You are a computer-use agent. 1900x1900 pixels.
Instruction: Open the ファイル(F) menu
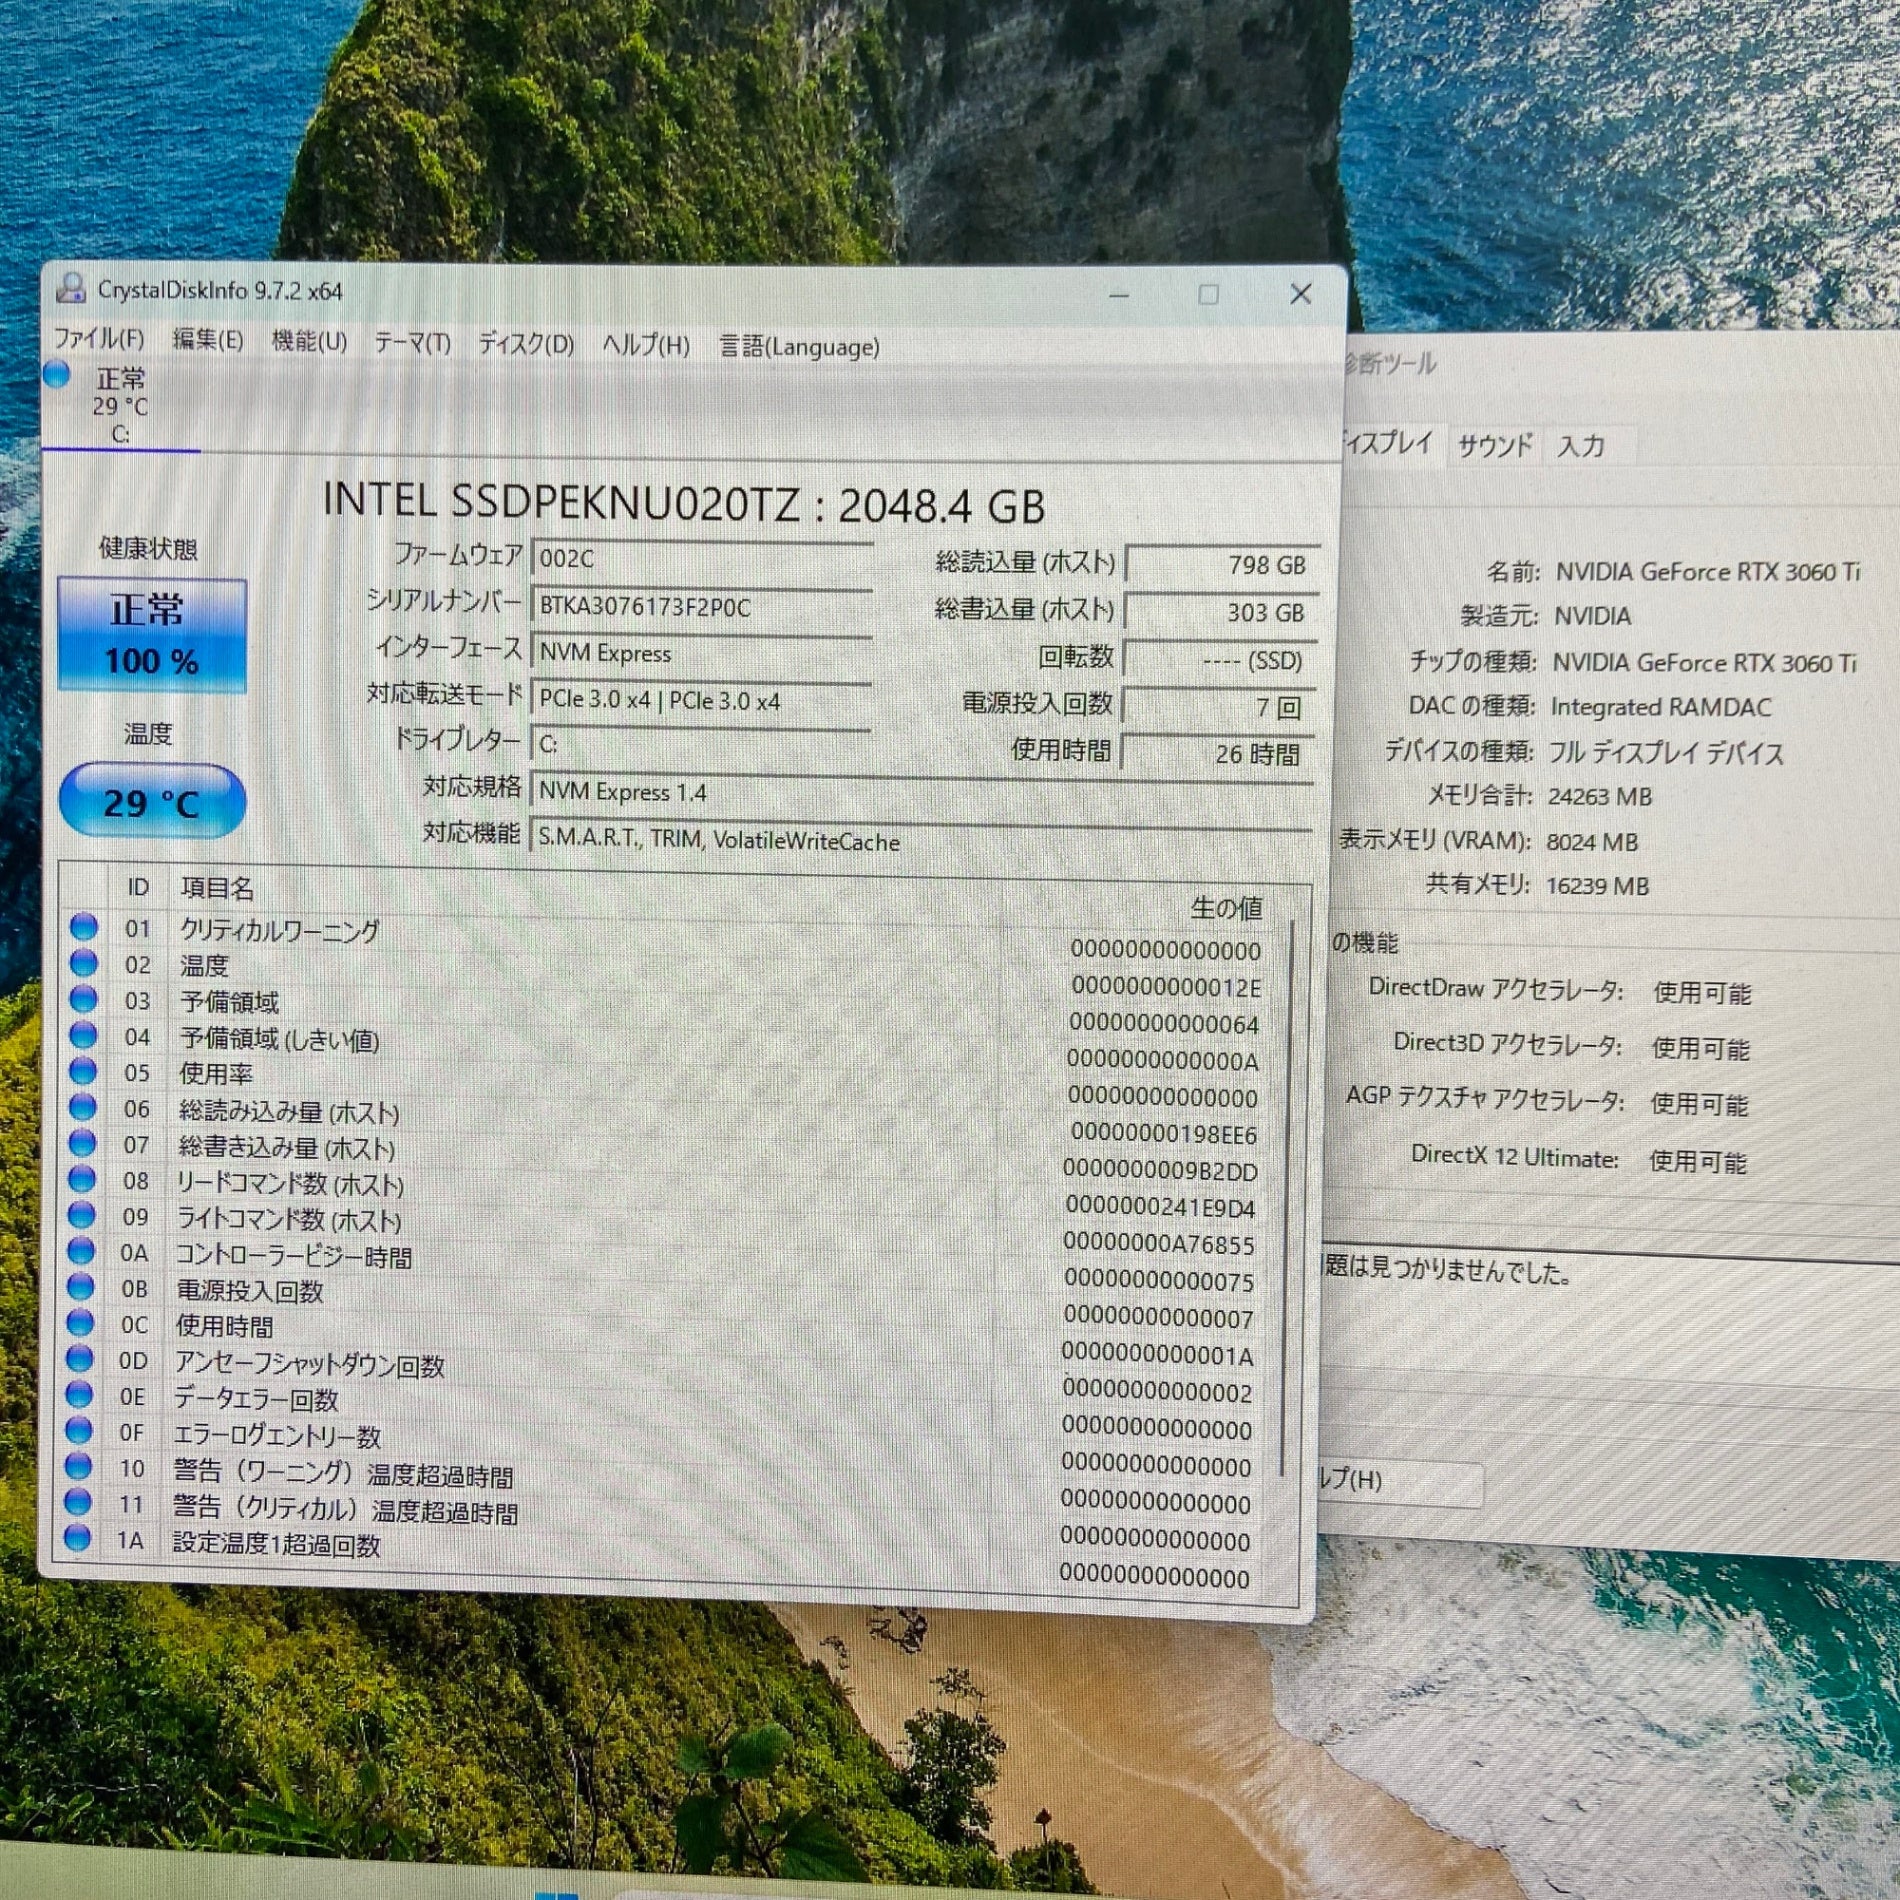point(98,339)
